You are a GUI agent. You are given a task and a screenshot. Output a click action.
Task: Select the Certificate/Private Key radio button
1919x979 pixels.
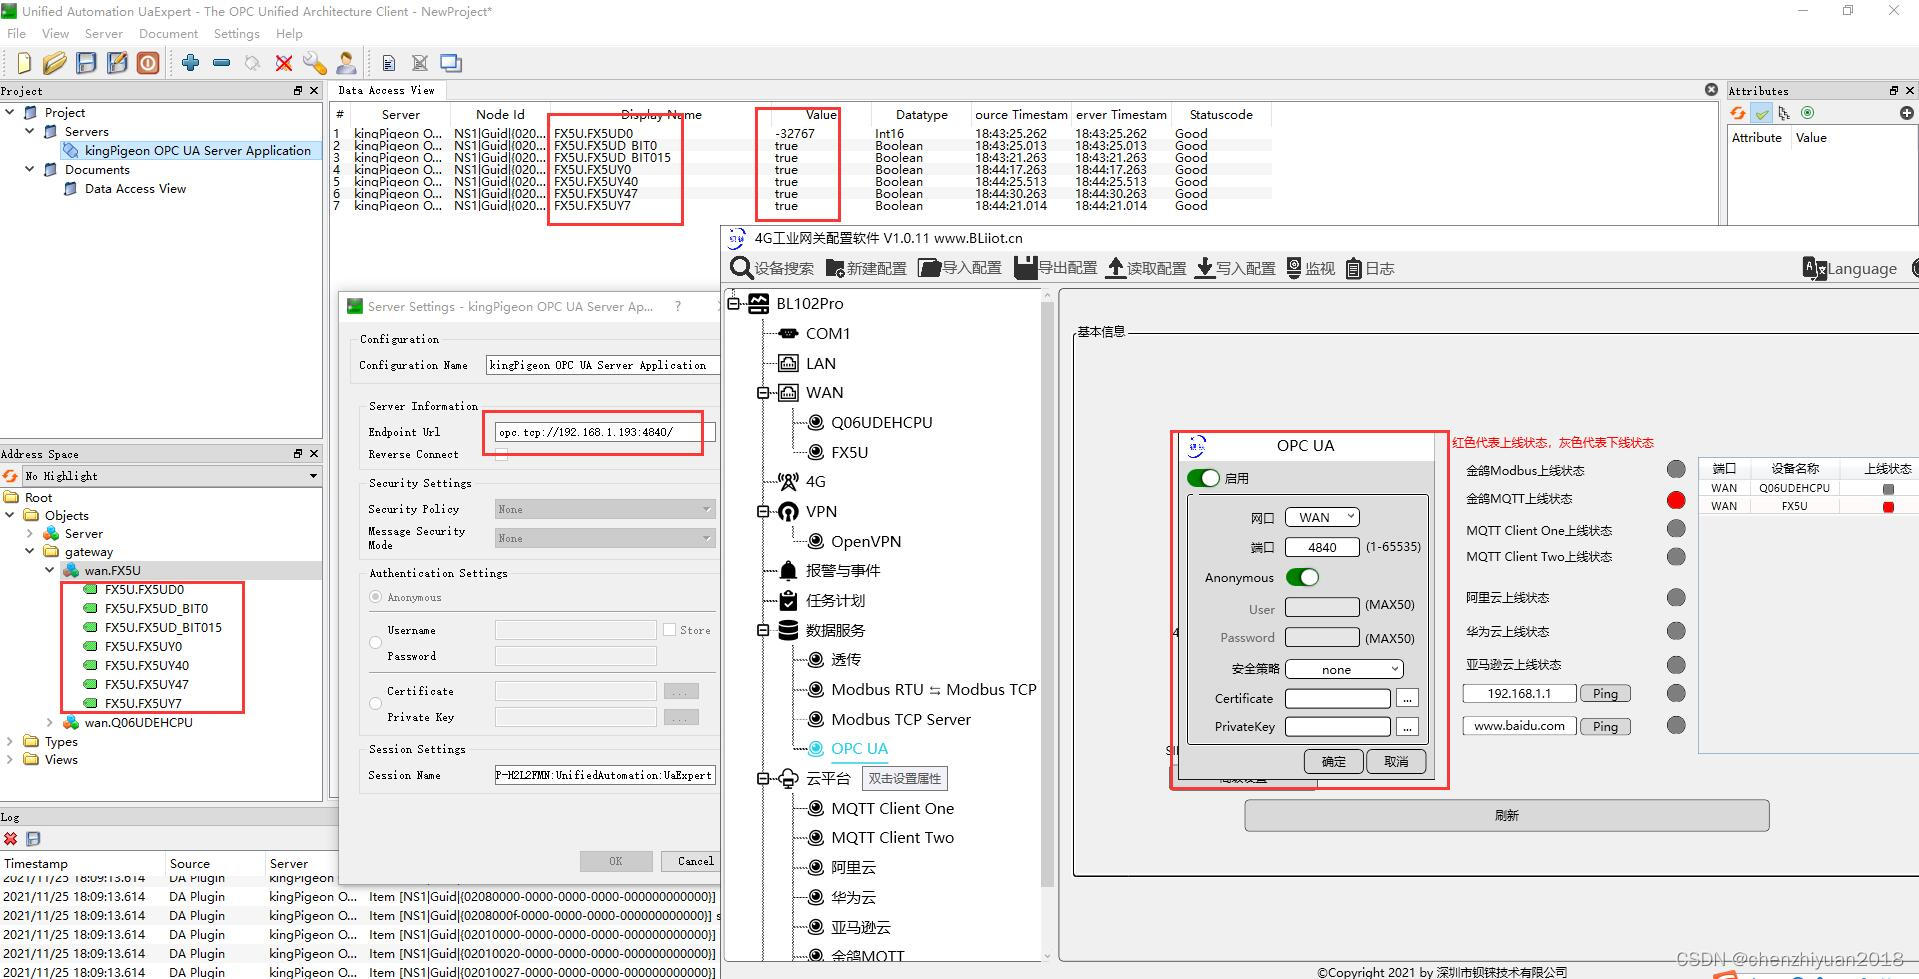pos(375,704)
